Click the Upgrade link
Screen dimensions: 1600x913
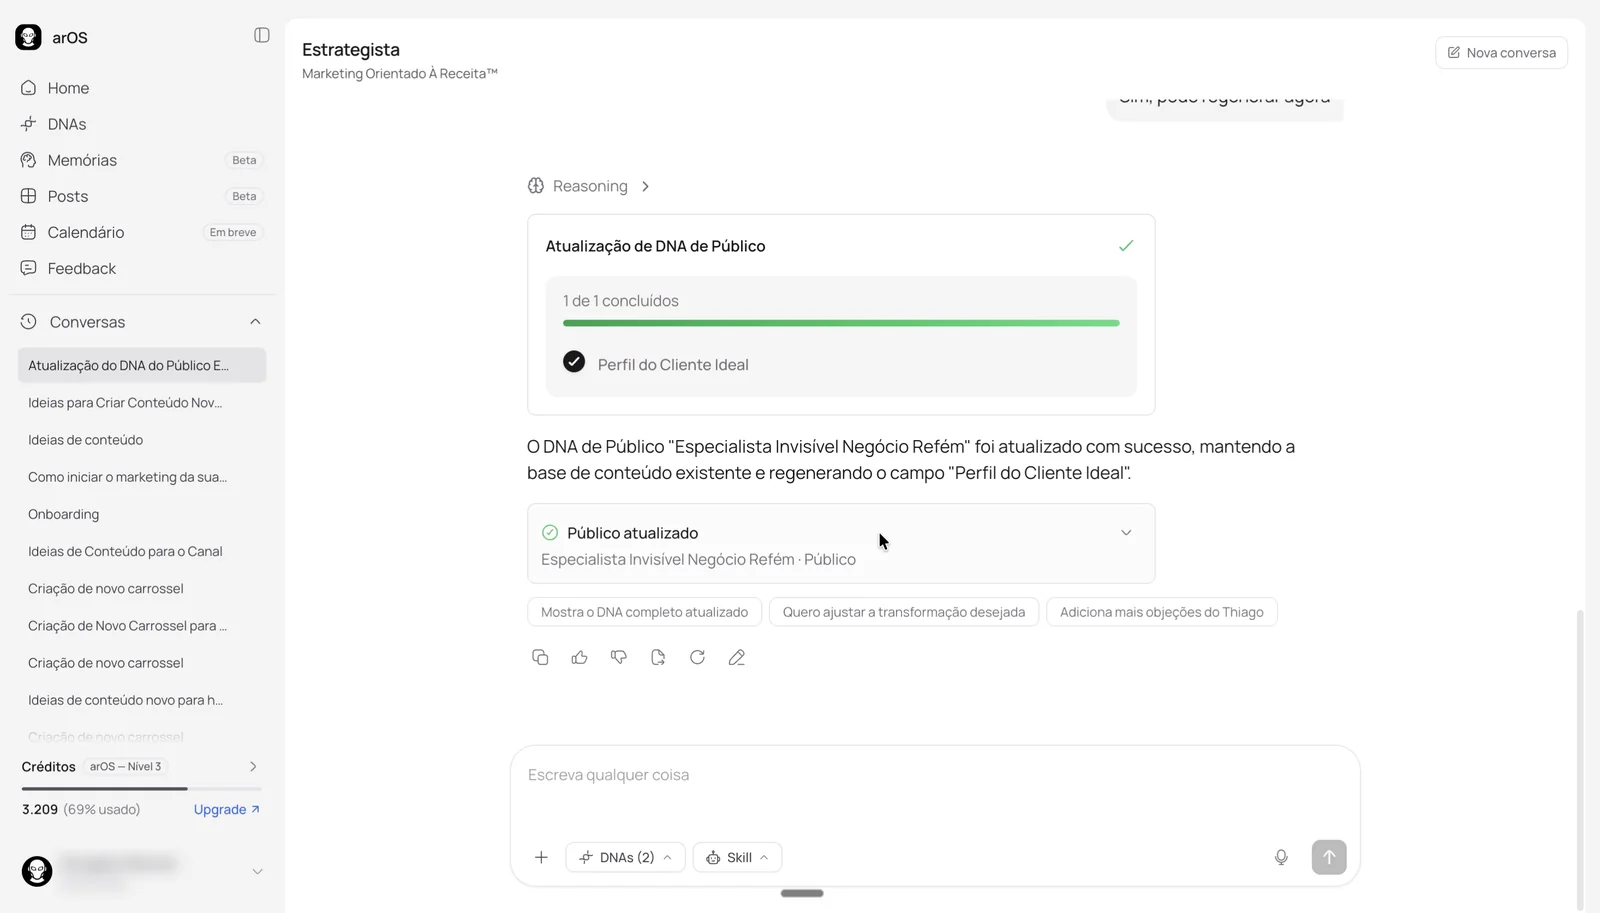227,810
